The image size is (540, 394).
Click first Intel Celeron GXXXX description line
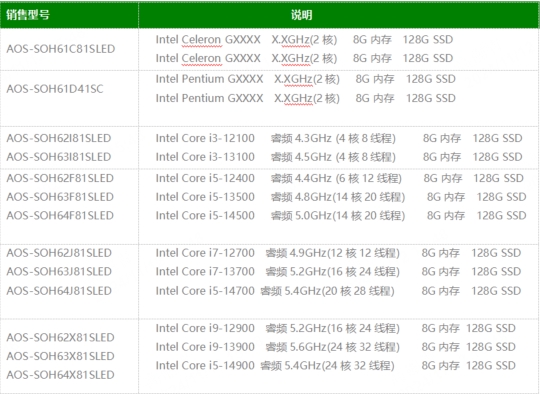(x=304, y=40)
